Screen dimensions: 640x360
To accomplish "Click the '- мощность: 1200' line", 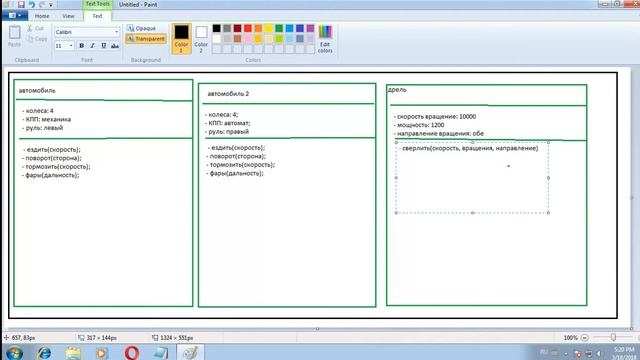I will [419, 125].
